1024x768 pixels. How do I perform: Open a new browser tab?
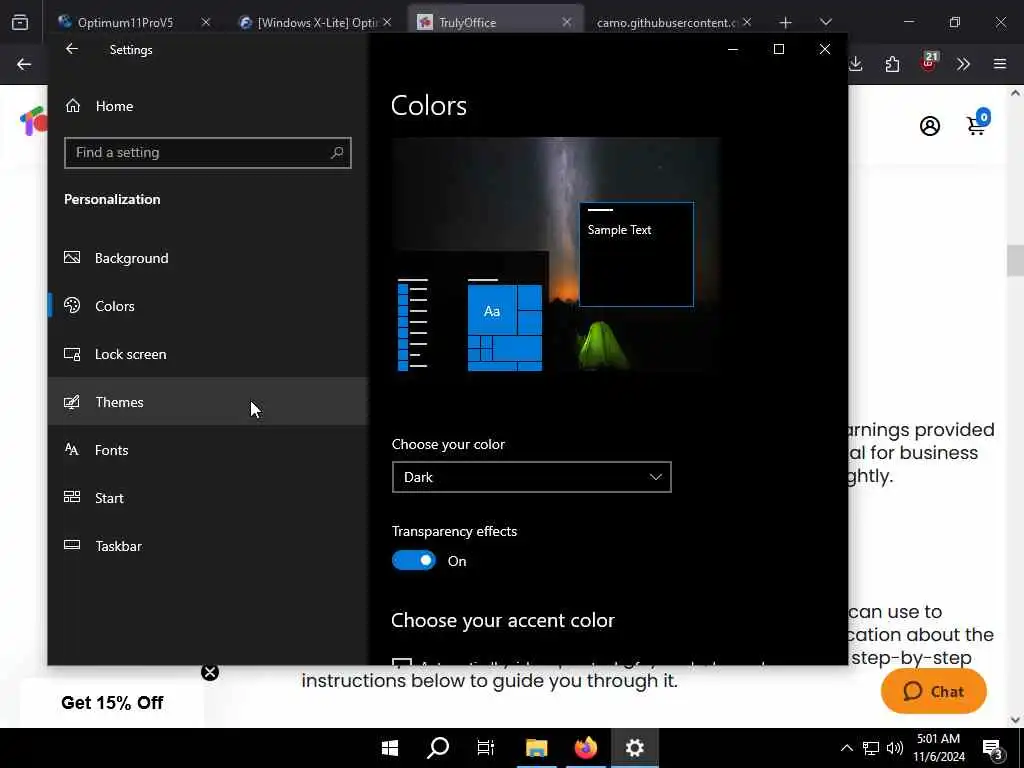786,23
